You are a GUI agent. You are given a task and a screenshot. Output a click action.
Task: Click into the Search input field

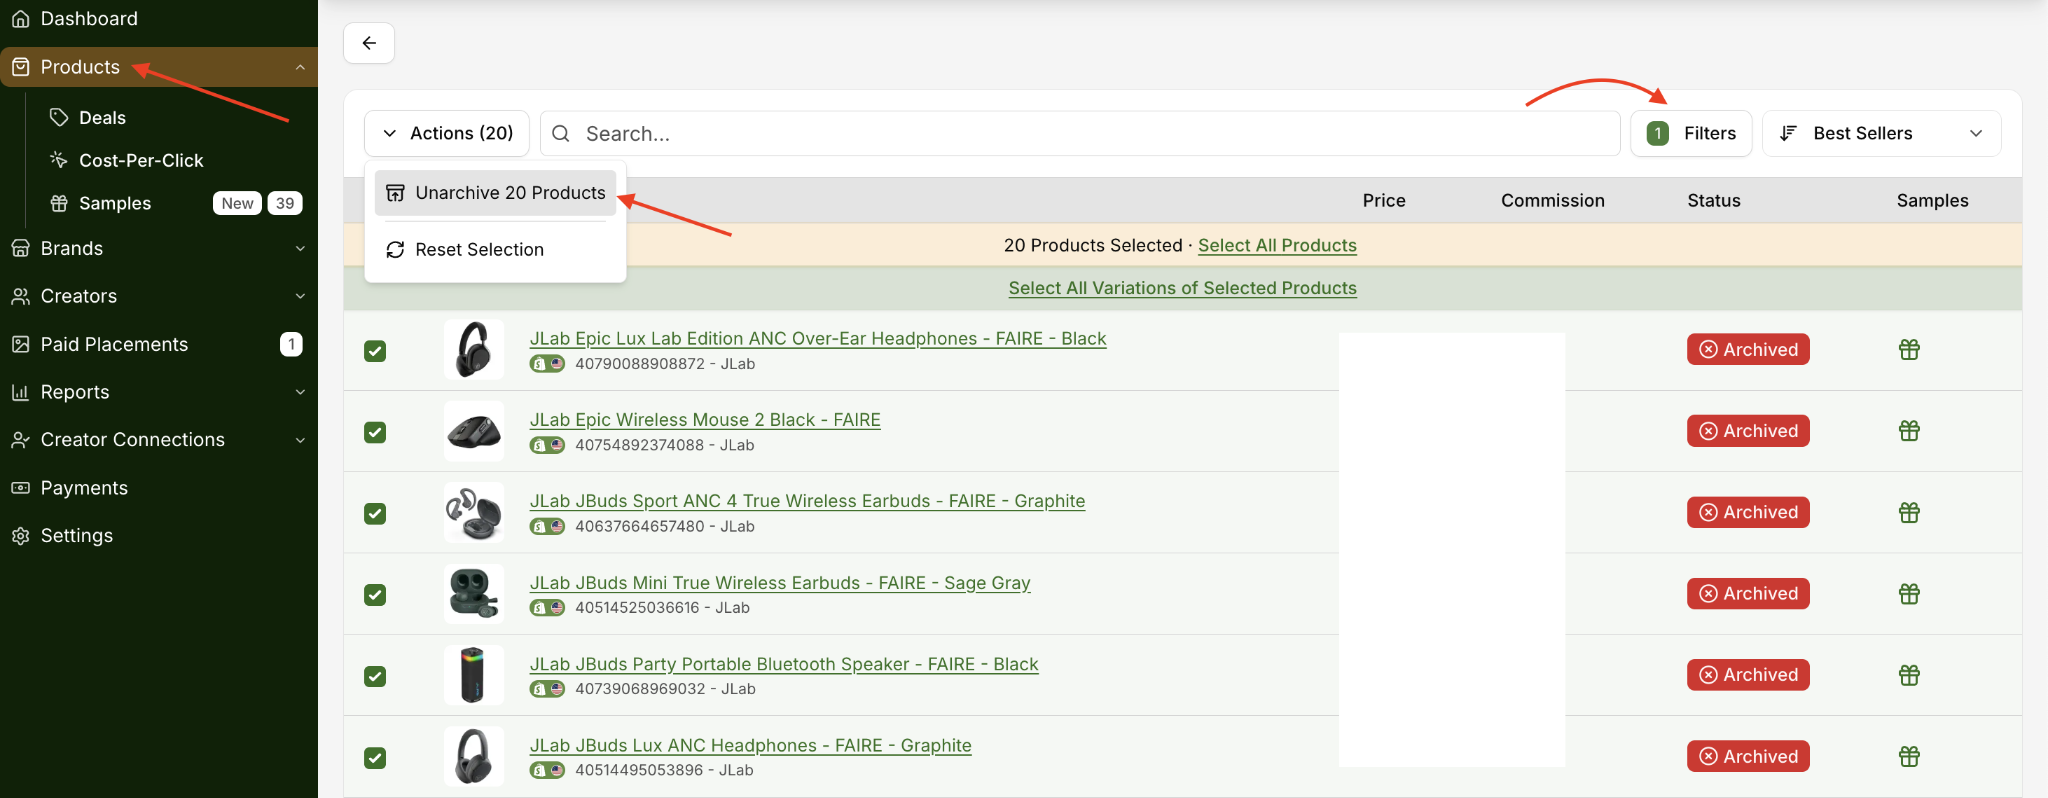pos(1080,133)
